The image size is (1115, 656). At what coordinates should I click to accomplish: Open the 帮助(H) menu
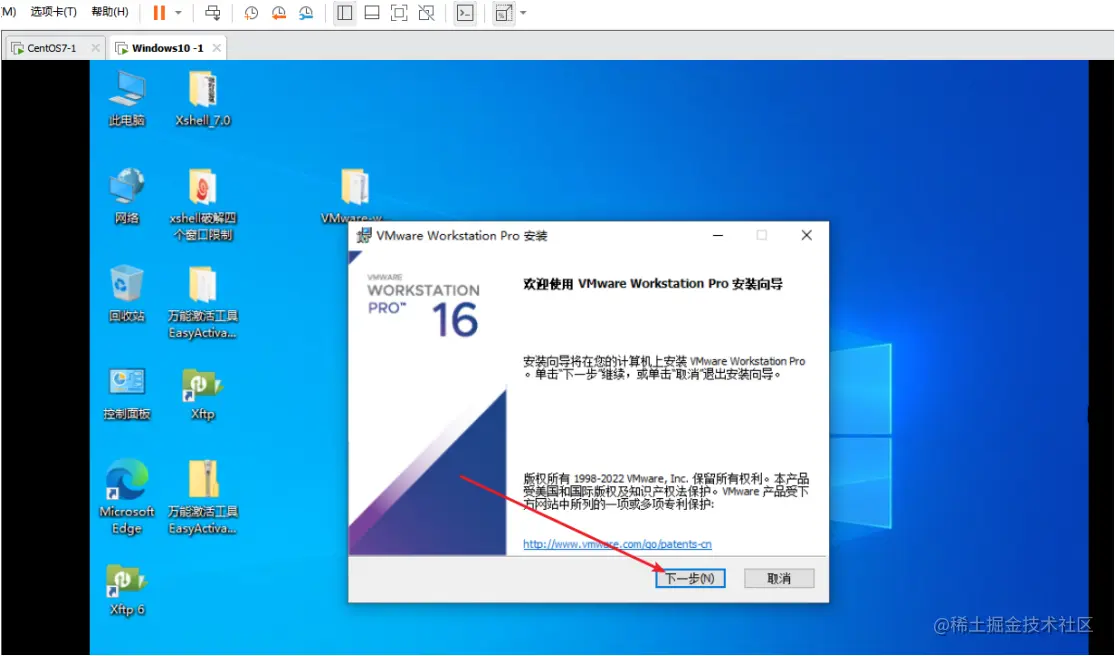coord(110,12)
